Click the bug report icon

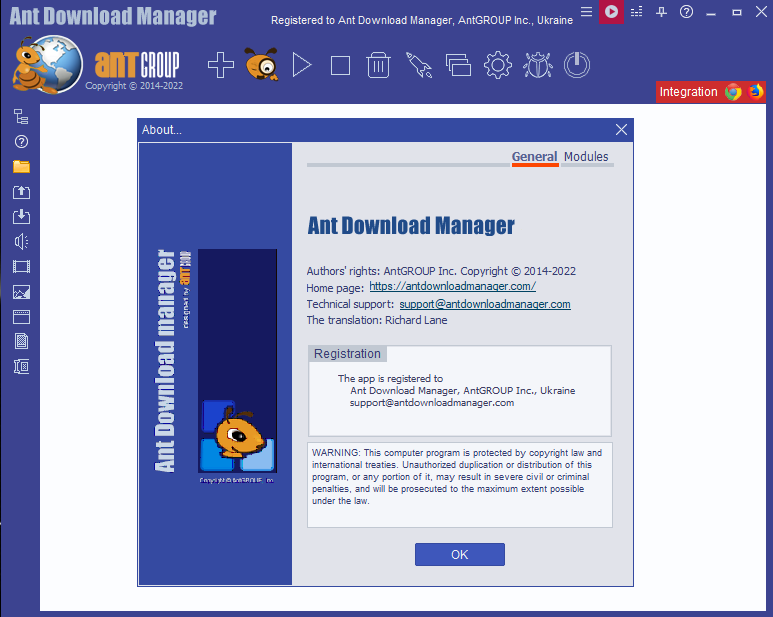(538, 65)
